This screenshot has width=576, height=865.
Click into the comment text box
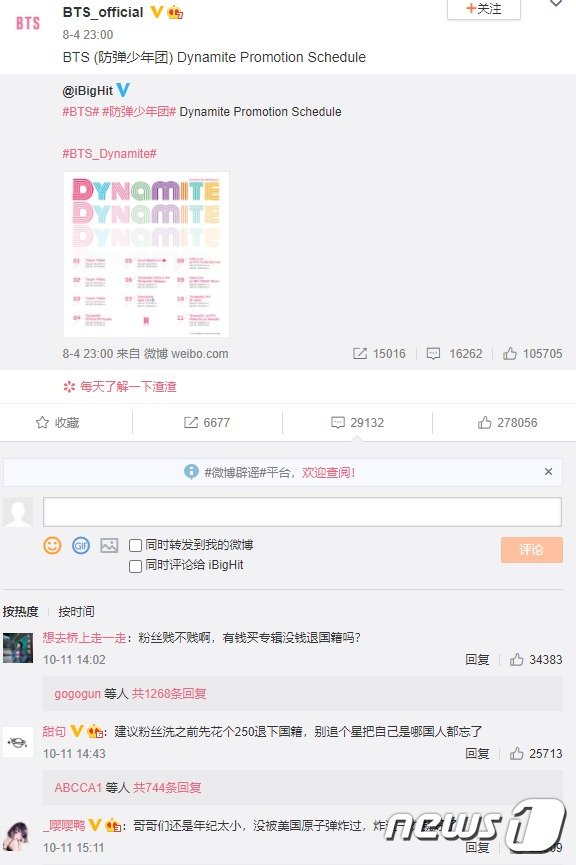302,511
